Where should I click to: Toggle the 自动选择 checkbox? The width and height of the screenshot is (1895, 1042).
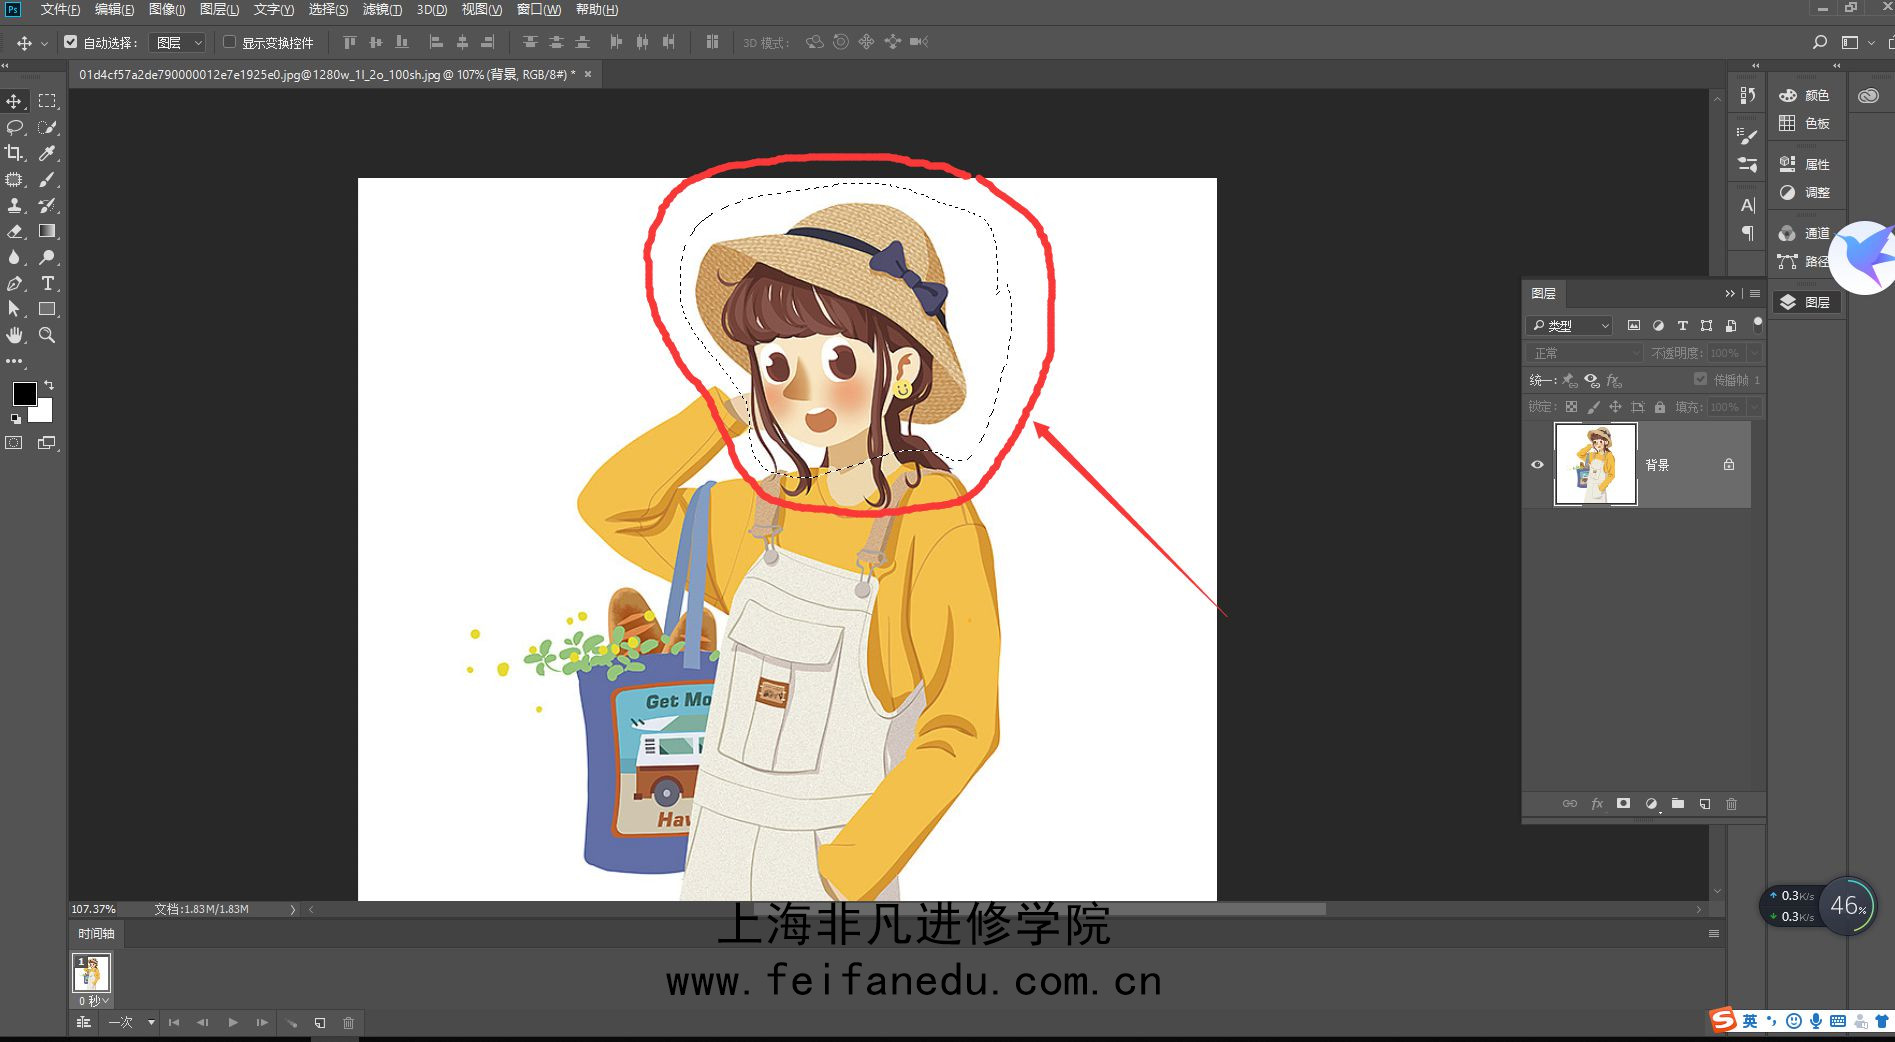(x=71, y=42)
